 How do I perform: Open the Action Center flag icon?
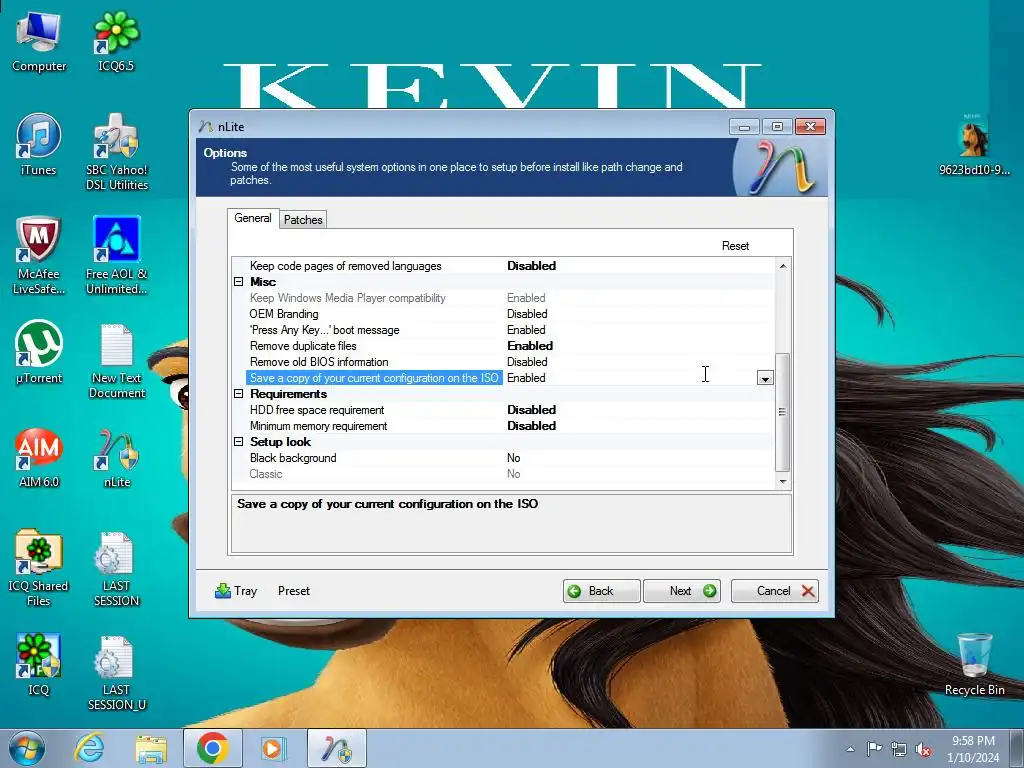[874, 748]
